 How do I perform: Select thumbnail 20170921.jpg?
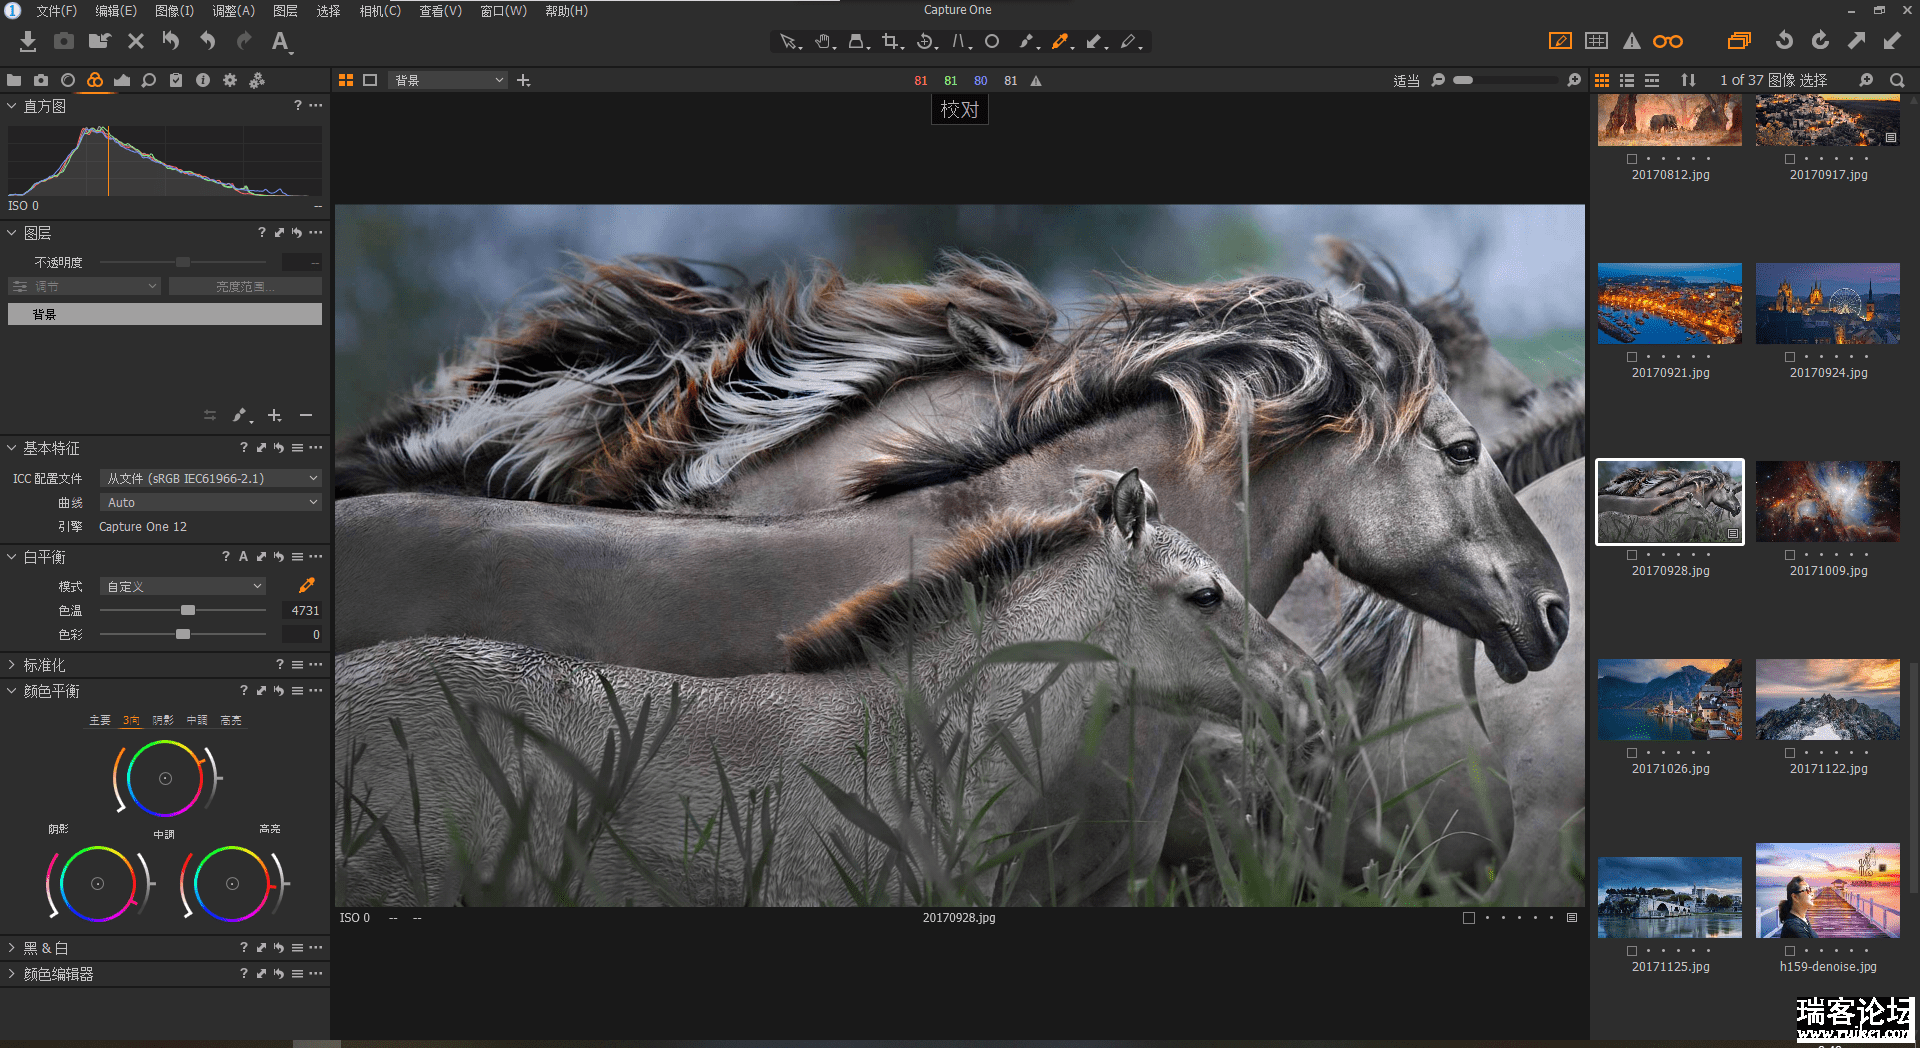click(x=1670, y=304)
